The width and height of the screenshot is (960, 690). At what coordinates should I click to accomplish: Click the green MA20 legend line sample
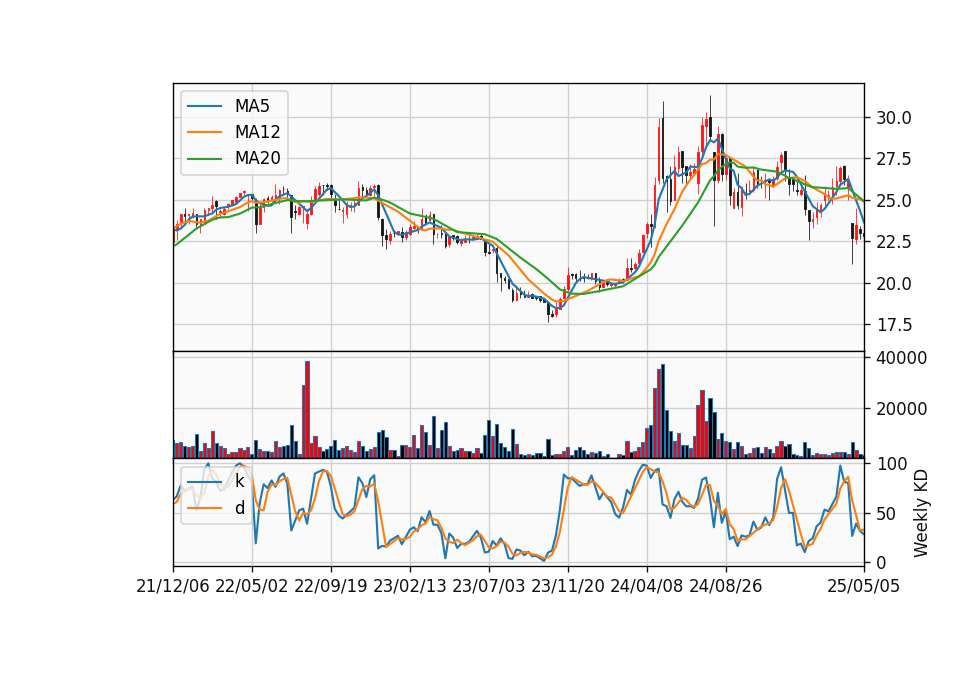coord(204,158)
